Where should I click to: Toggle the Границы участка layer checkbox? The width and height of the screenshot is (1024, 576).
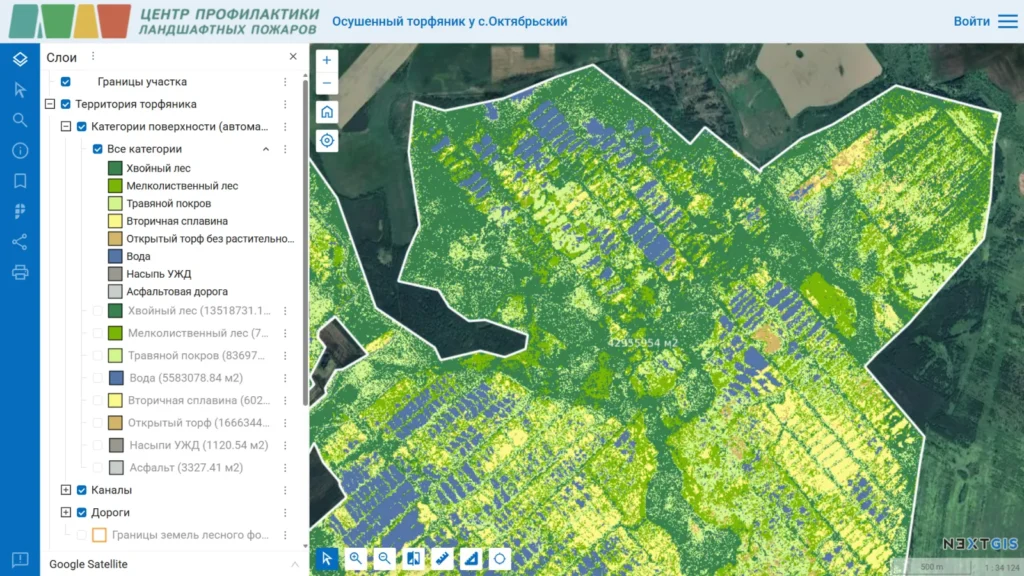click(65, 82)
